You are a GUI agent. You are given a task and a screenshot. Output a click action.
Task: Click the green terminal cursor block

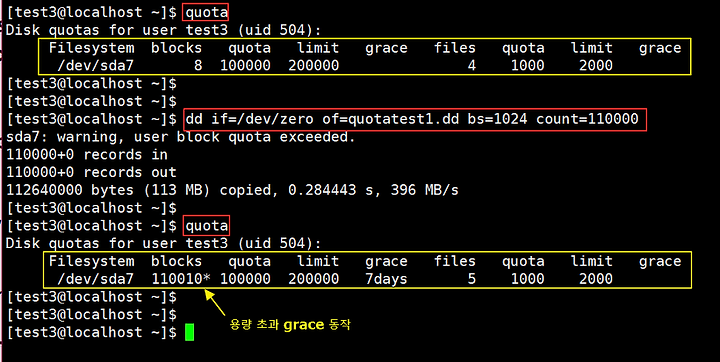pos(190,332)
